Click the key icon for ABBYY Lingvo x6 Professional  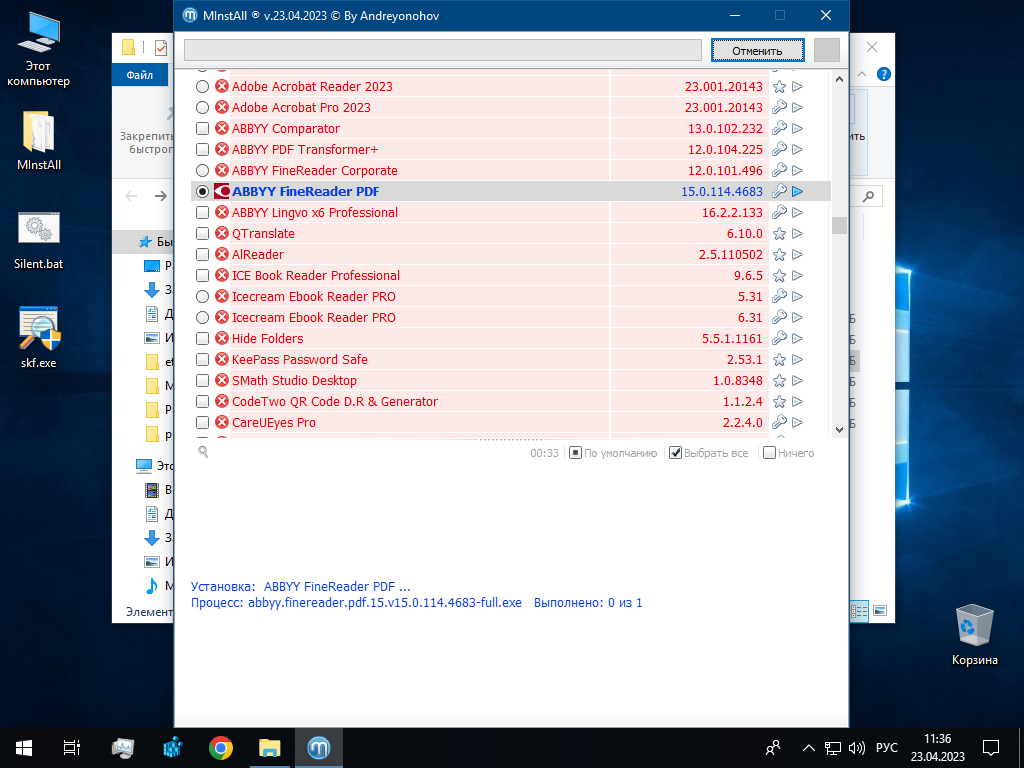[779, 212]
